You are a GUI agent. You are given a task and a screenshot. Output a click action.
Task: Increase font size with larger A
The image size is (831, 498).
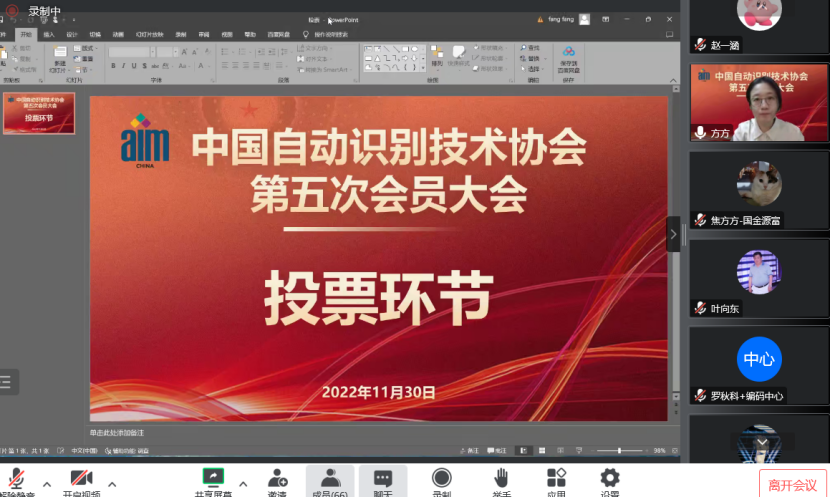coord(184,52)
